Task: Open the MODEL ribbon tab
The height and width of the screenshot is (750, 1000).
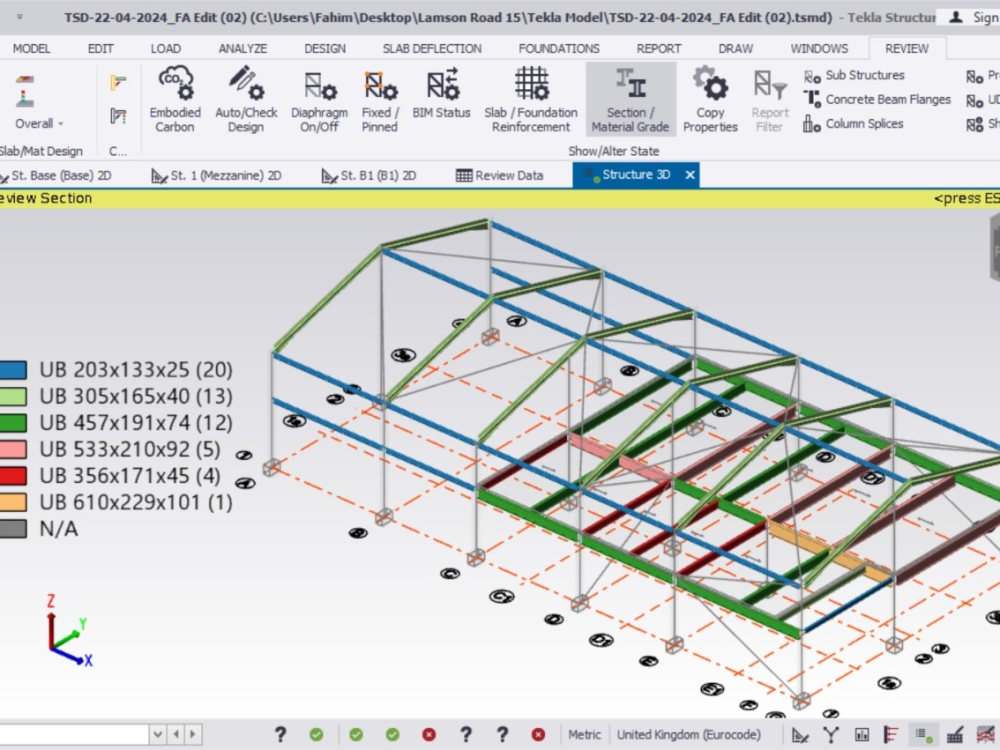Action: pyautogui.click(x=31, y=48)
